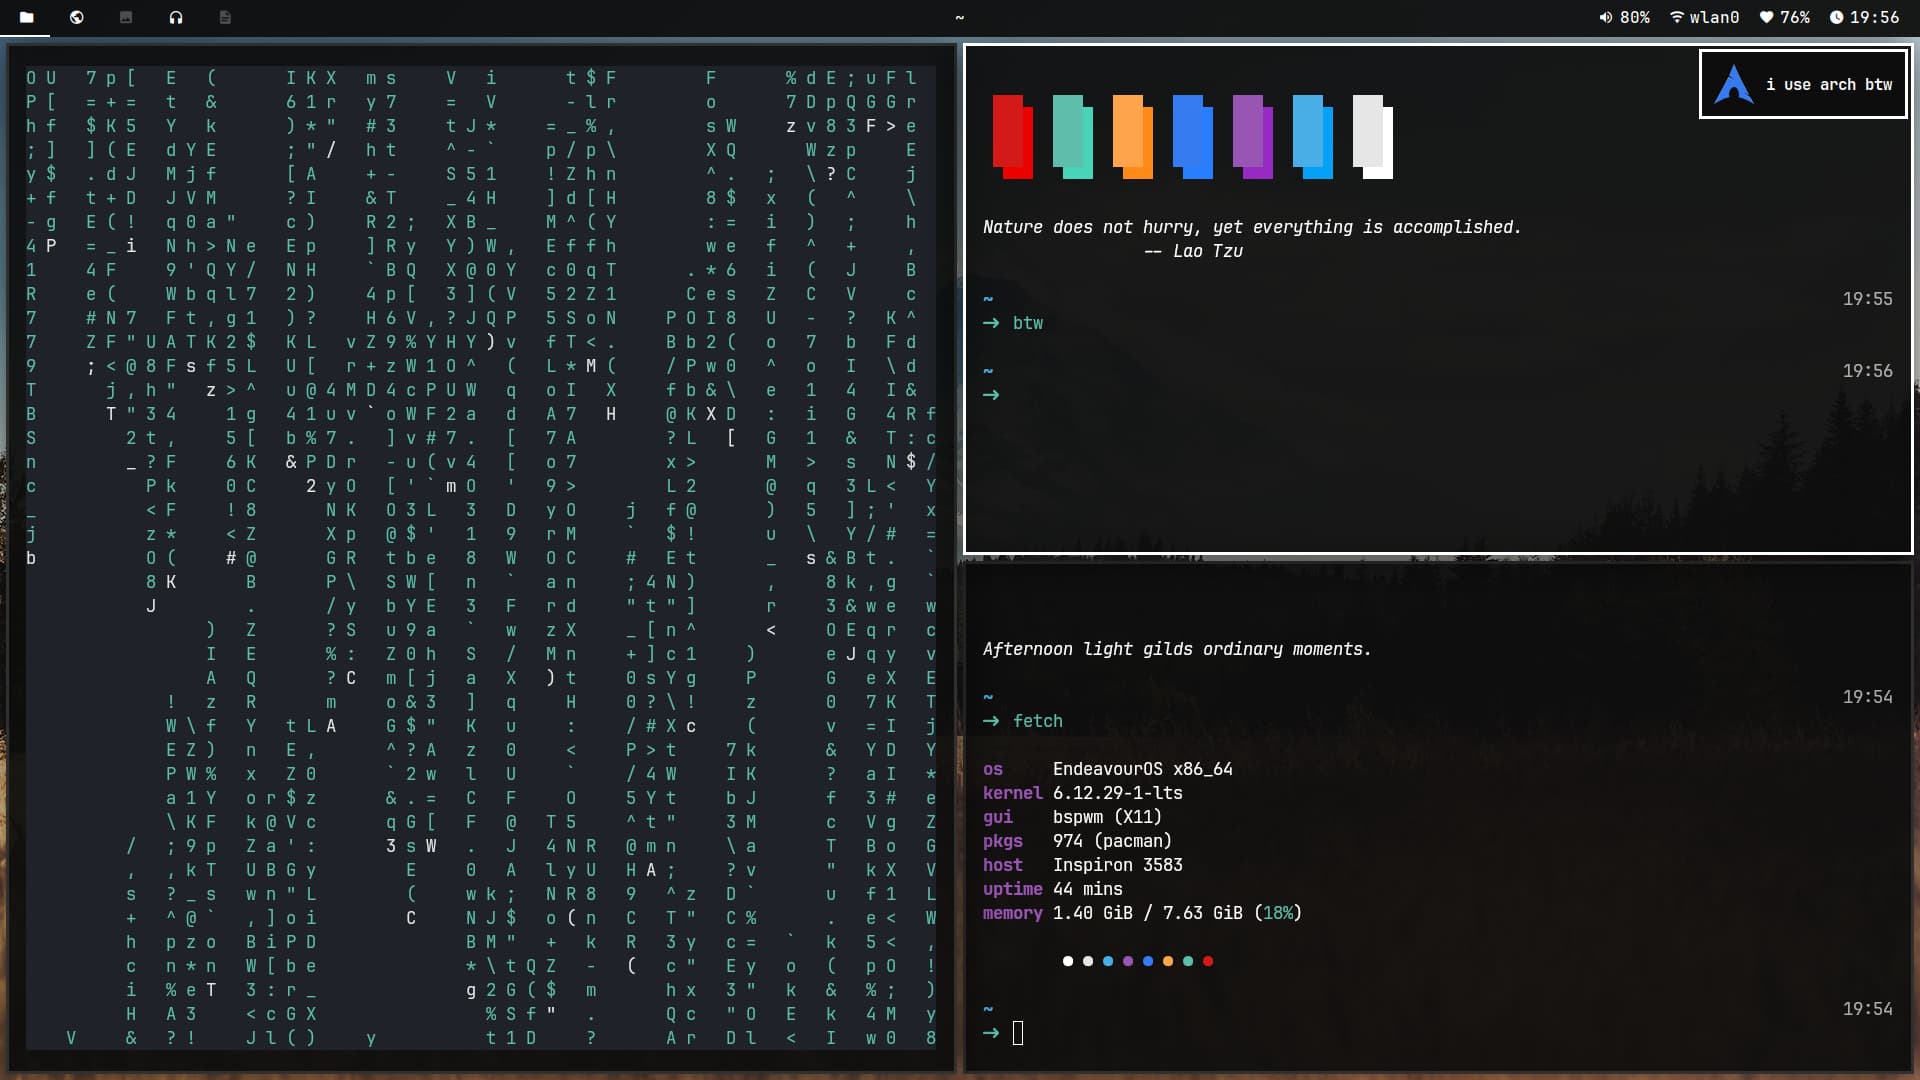The height and width of the screenshot is (1080, 1920).
Task: Click the purple color block
Action: [1252, 137]
